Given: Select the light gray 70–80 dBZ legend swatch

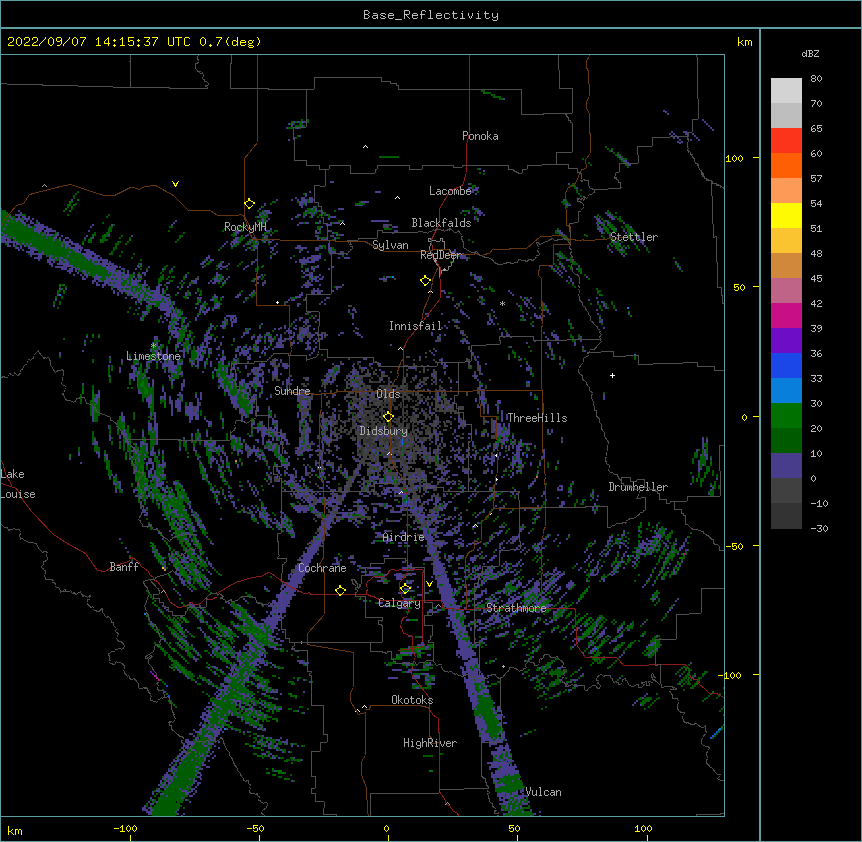Looking at the screenshot, I should click(x=786, y=91).
